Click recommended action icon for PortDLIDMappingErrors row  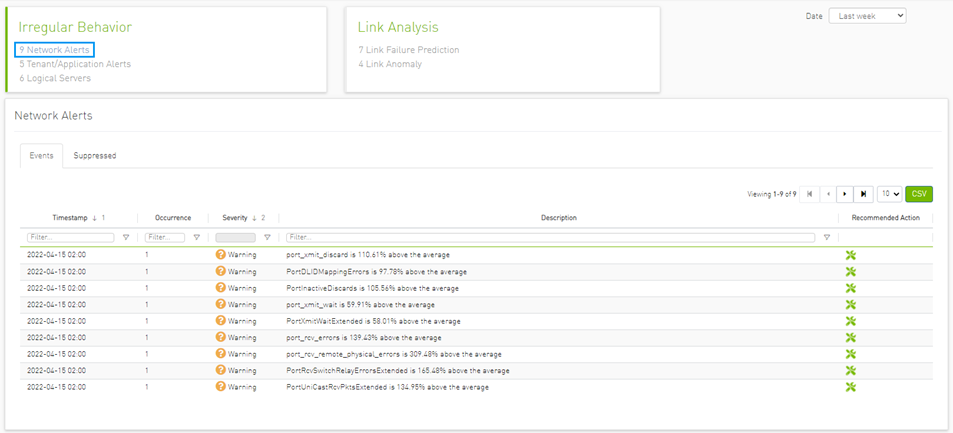coord(851,271)
